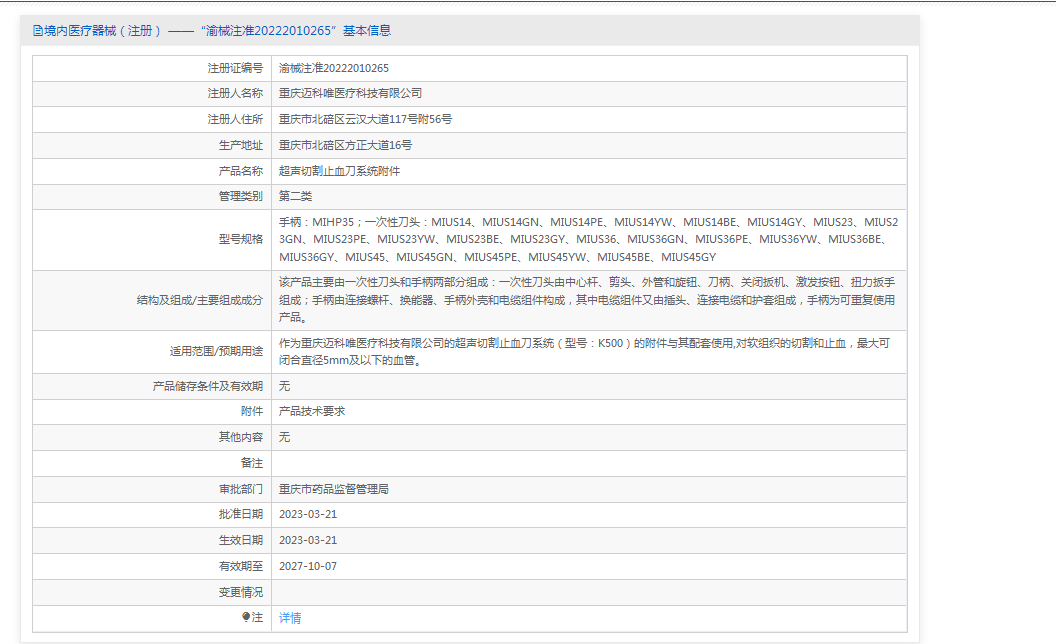Click the model list starting with 手柄：MIHP35

tap(589, 239)
